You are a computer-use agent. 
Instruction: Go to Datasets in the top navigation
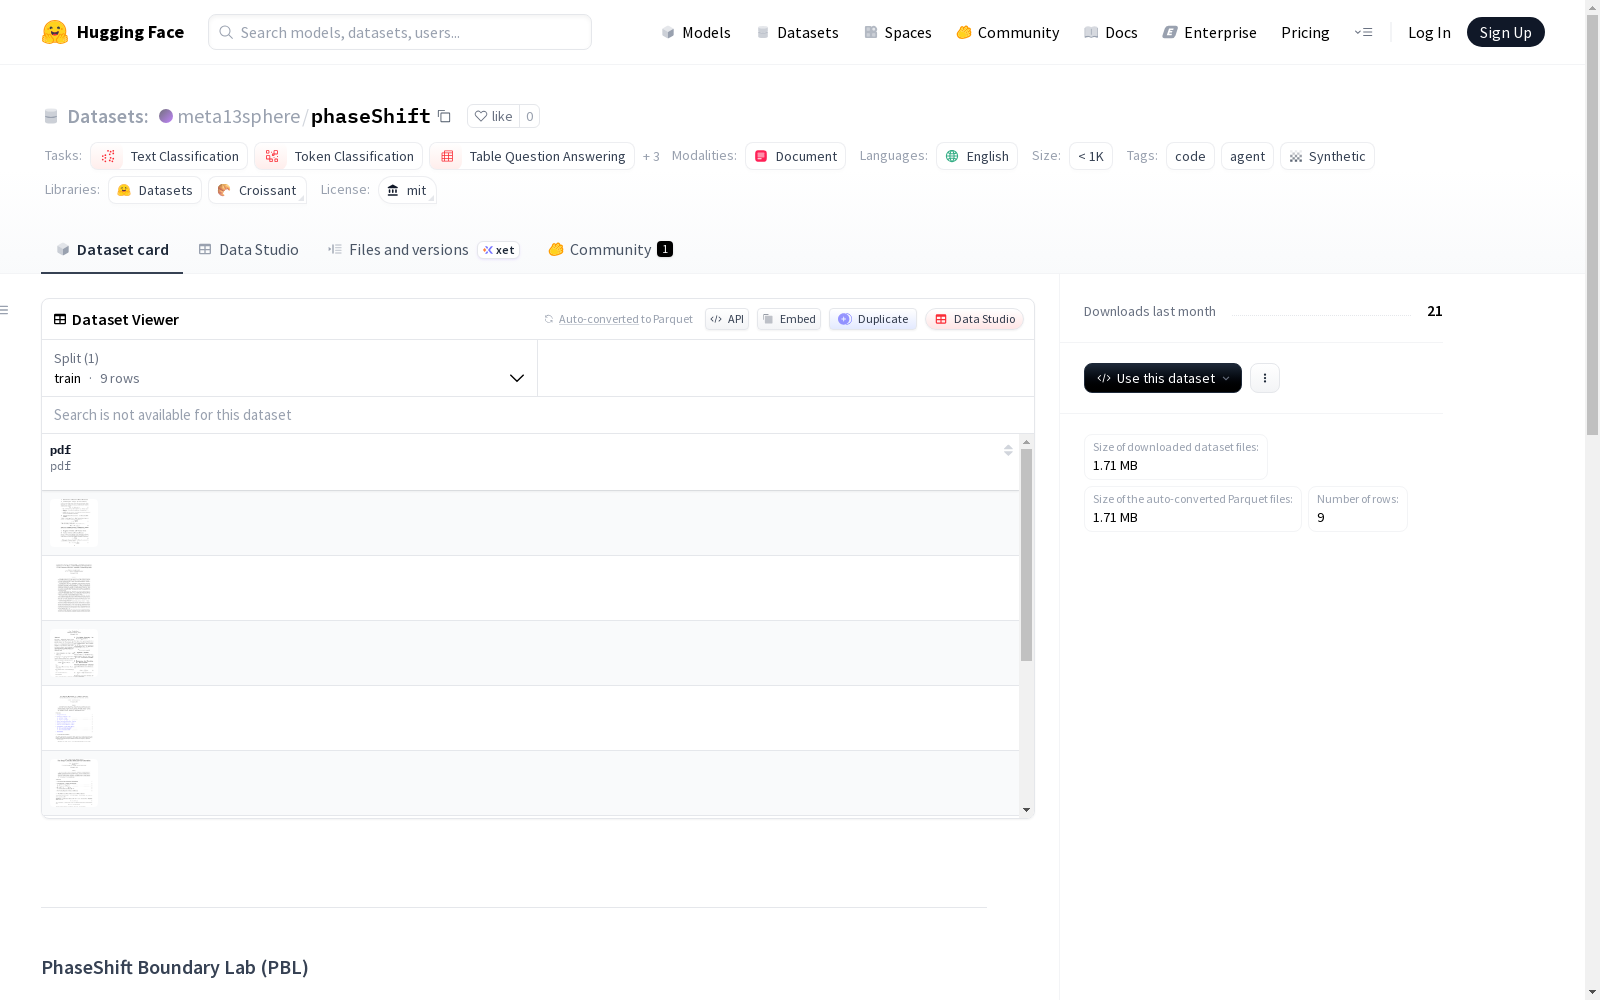797,32
